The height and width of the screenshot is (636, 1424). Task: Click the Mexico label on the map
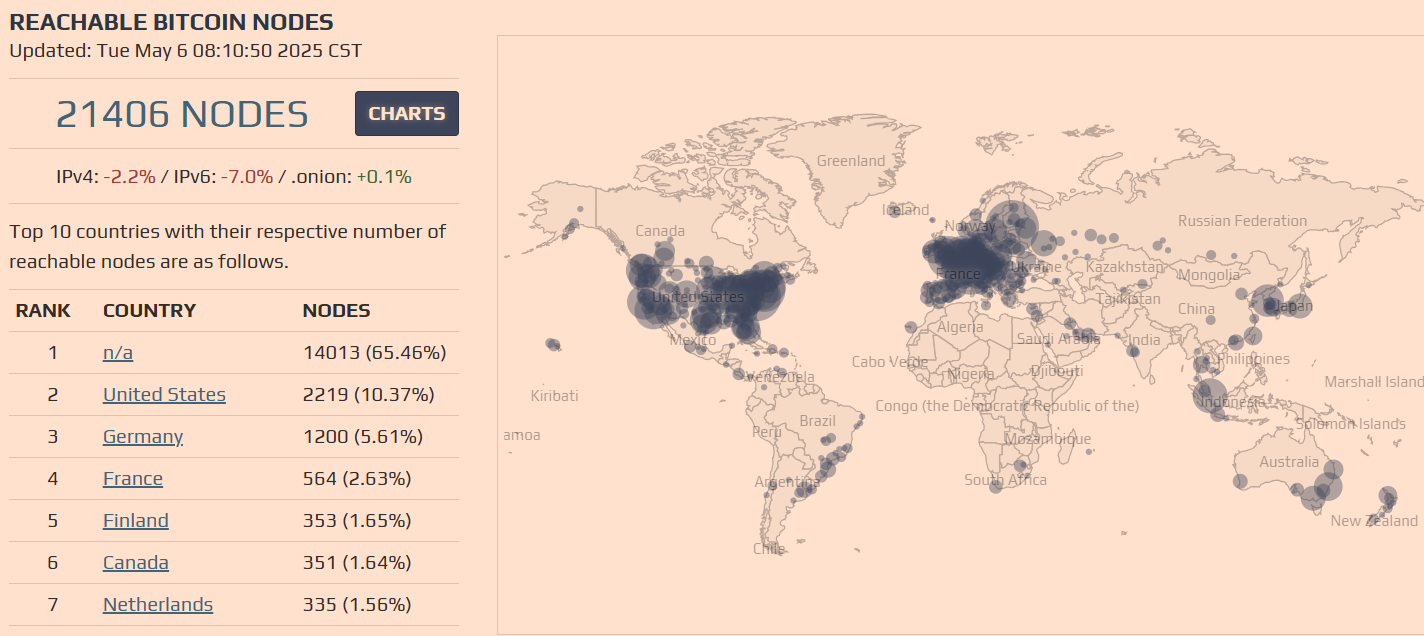[692, 341]
